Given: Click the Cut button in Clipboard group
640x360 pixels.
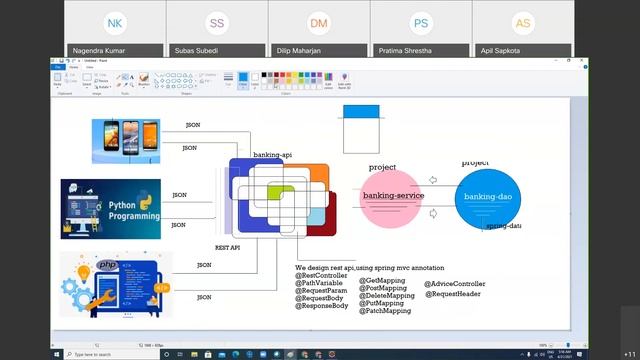Looking at the screenshot, I should point(70,75).
